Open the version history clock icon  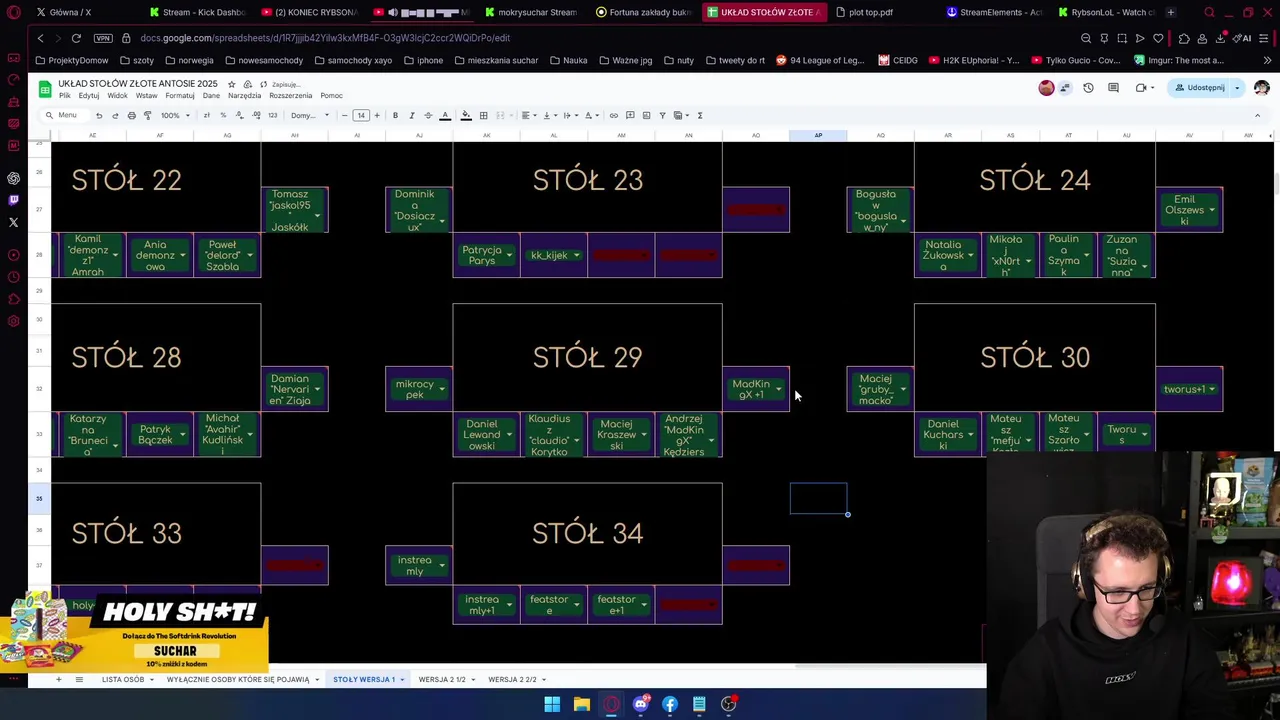(x=1088, y=88)
